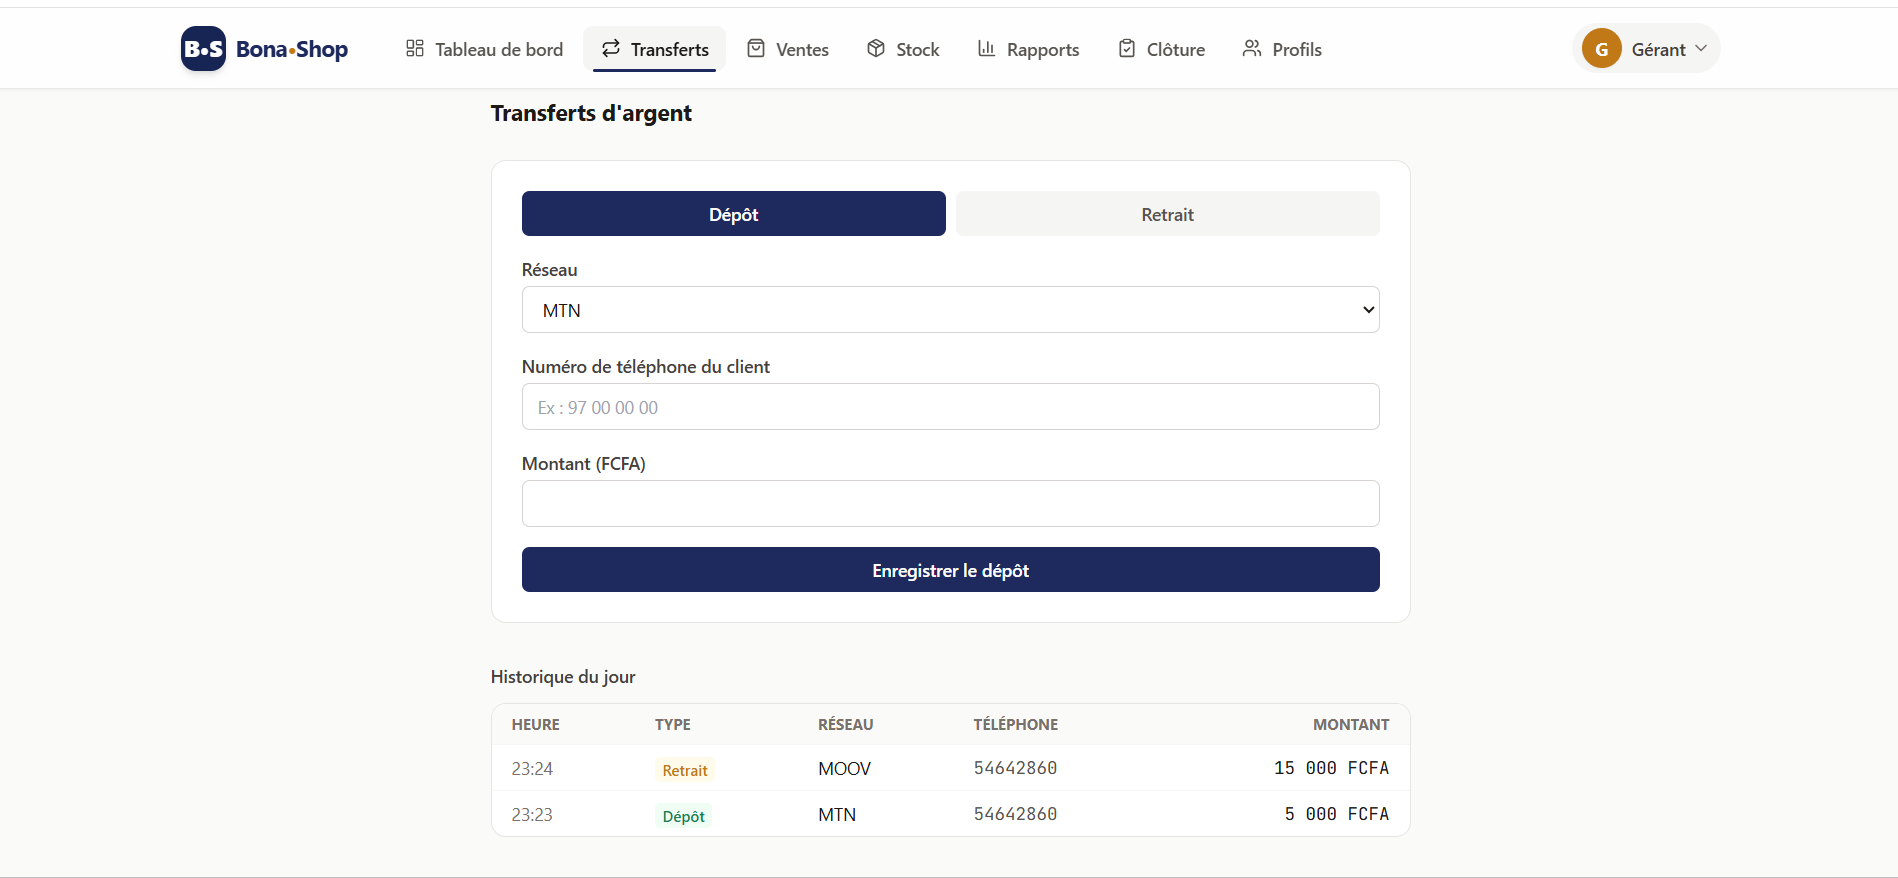Open the Tableau de bord page

click(485, 49)
